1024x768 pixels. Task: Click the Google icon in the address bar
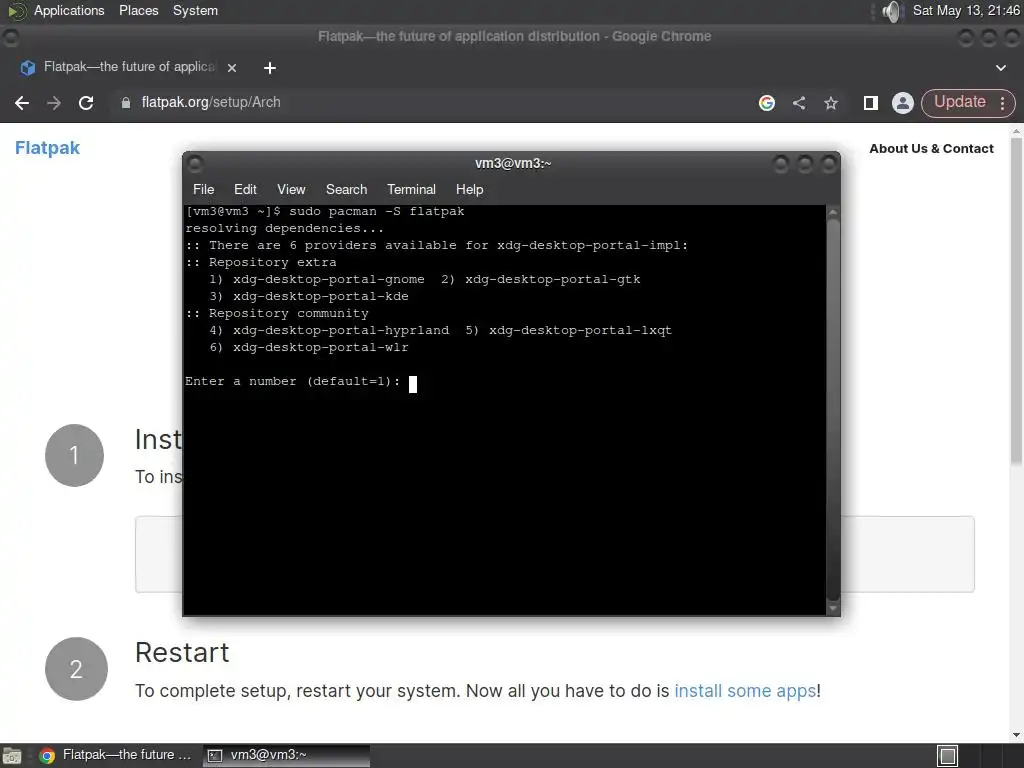point(767,103)
